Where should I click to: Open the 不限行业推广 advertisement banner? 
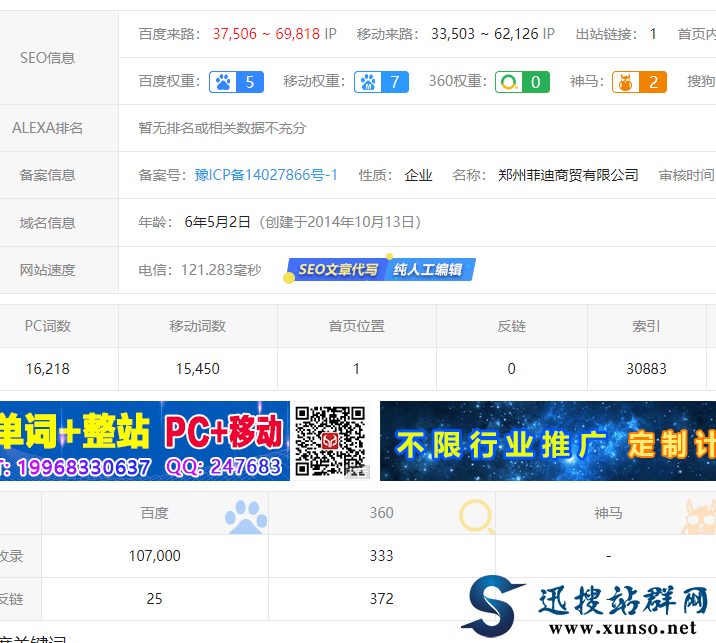(548, 441)
